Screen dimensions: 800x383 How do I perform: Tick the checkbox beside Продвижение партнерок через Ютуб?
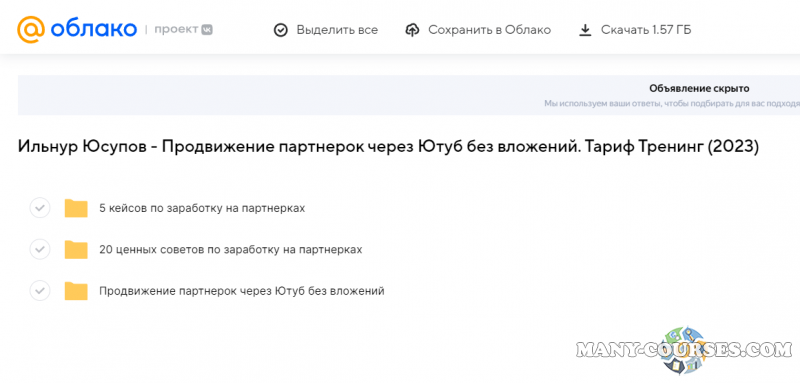[40, 291]
